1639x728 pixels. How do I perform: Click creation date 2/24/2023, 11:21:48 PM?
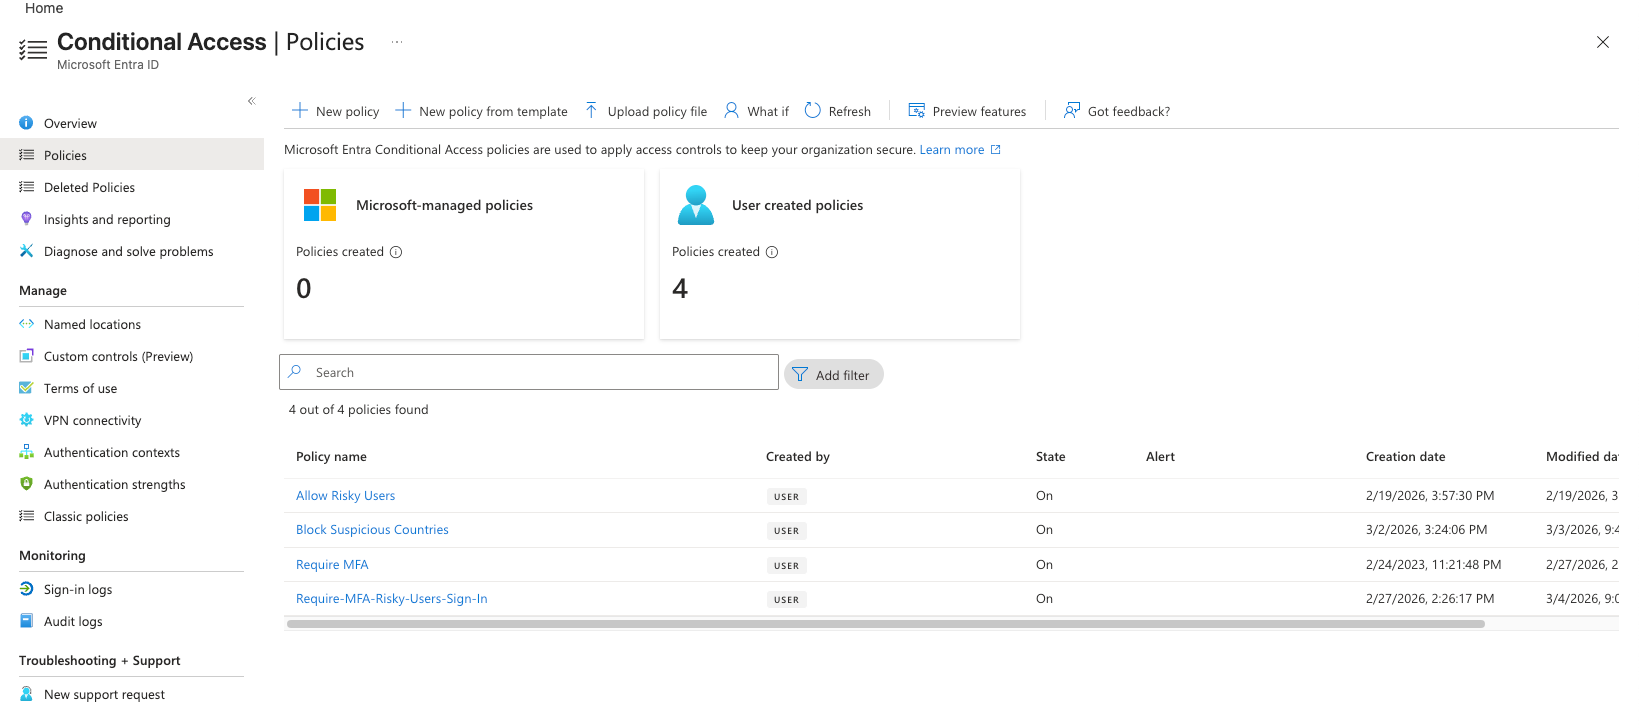pos(1433,565)
